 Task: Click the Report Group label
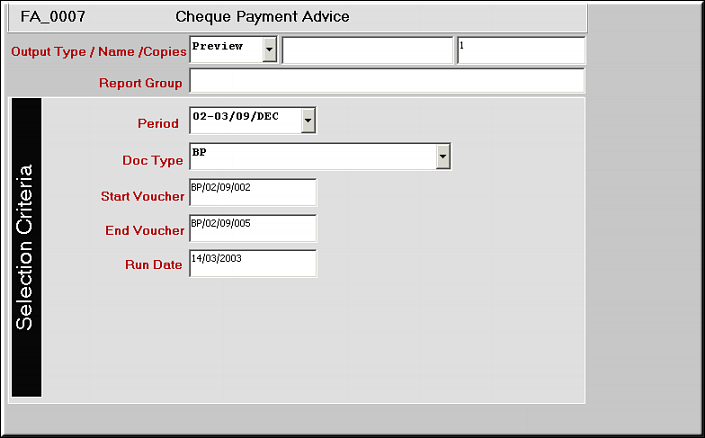[140, 83]
